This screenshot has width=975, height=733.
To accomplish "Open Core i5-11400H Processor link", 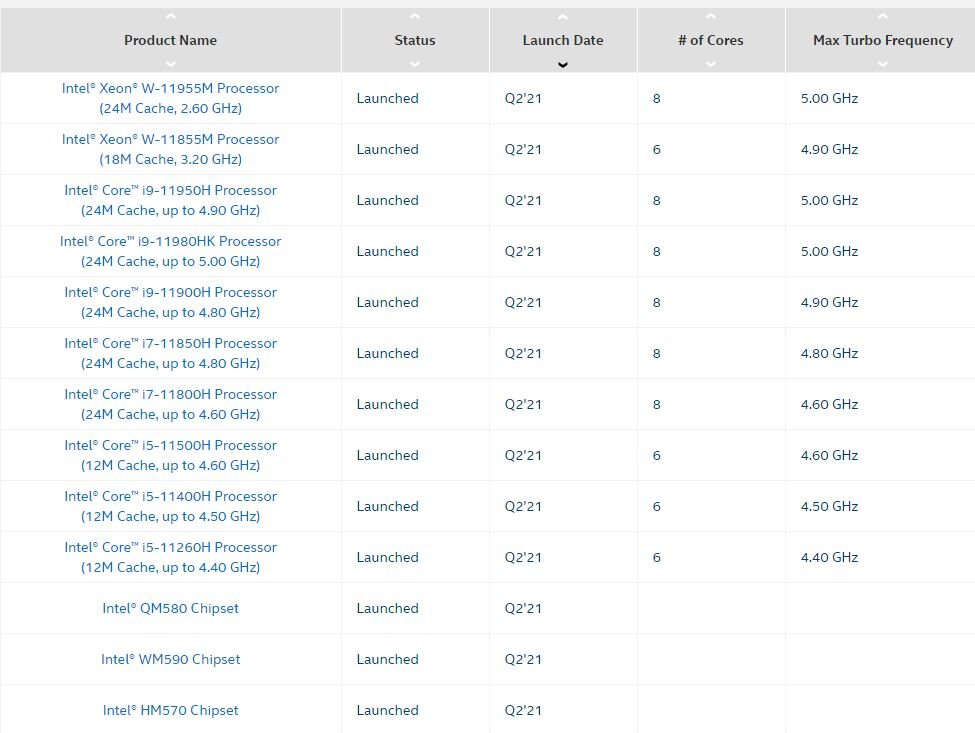I will (170, 506).
